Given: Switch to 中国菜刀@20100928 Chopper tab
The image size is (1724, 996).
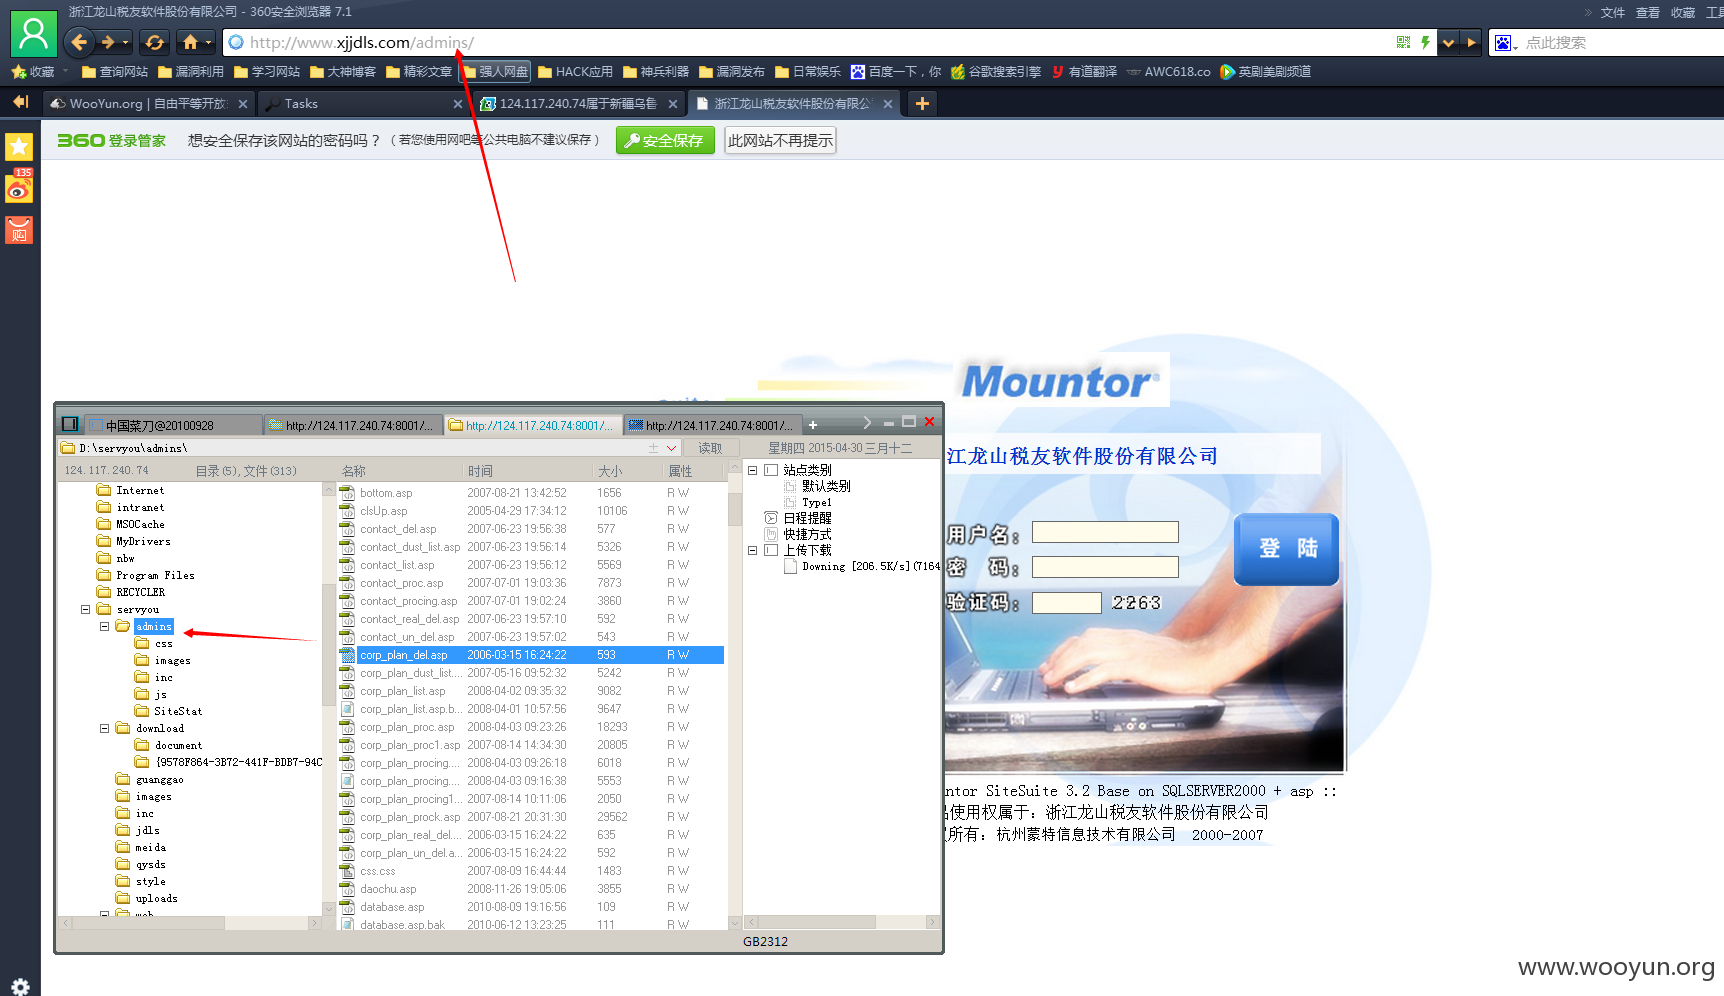Looking at the screenshot, I should [x=172, y=425].
